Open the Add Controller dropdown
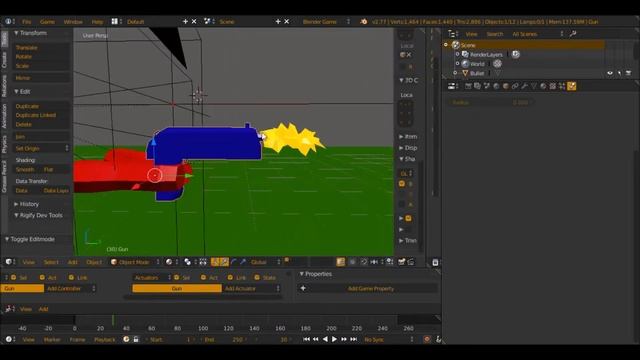The image size is (640, 360). coord(70,289)
